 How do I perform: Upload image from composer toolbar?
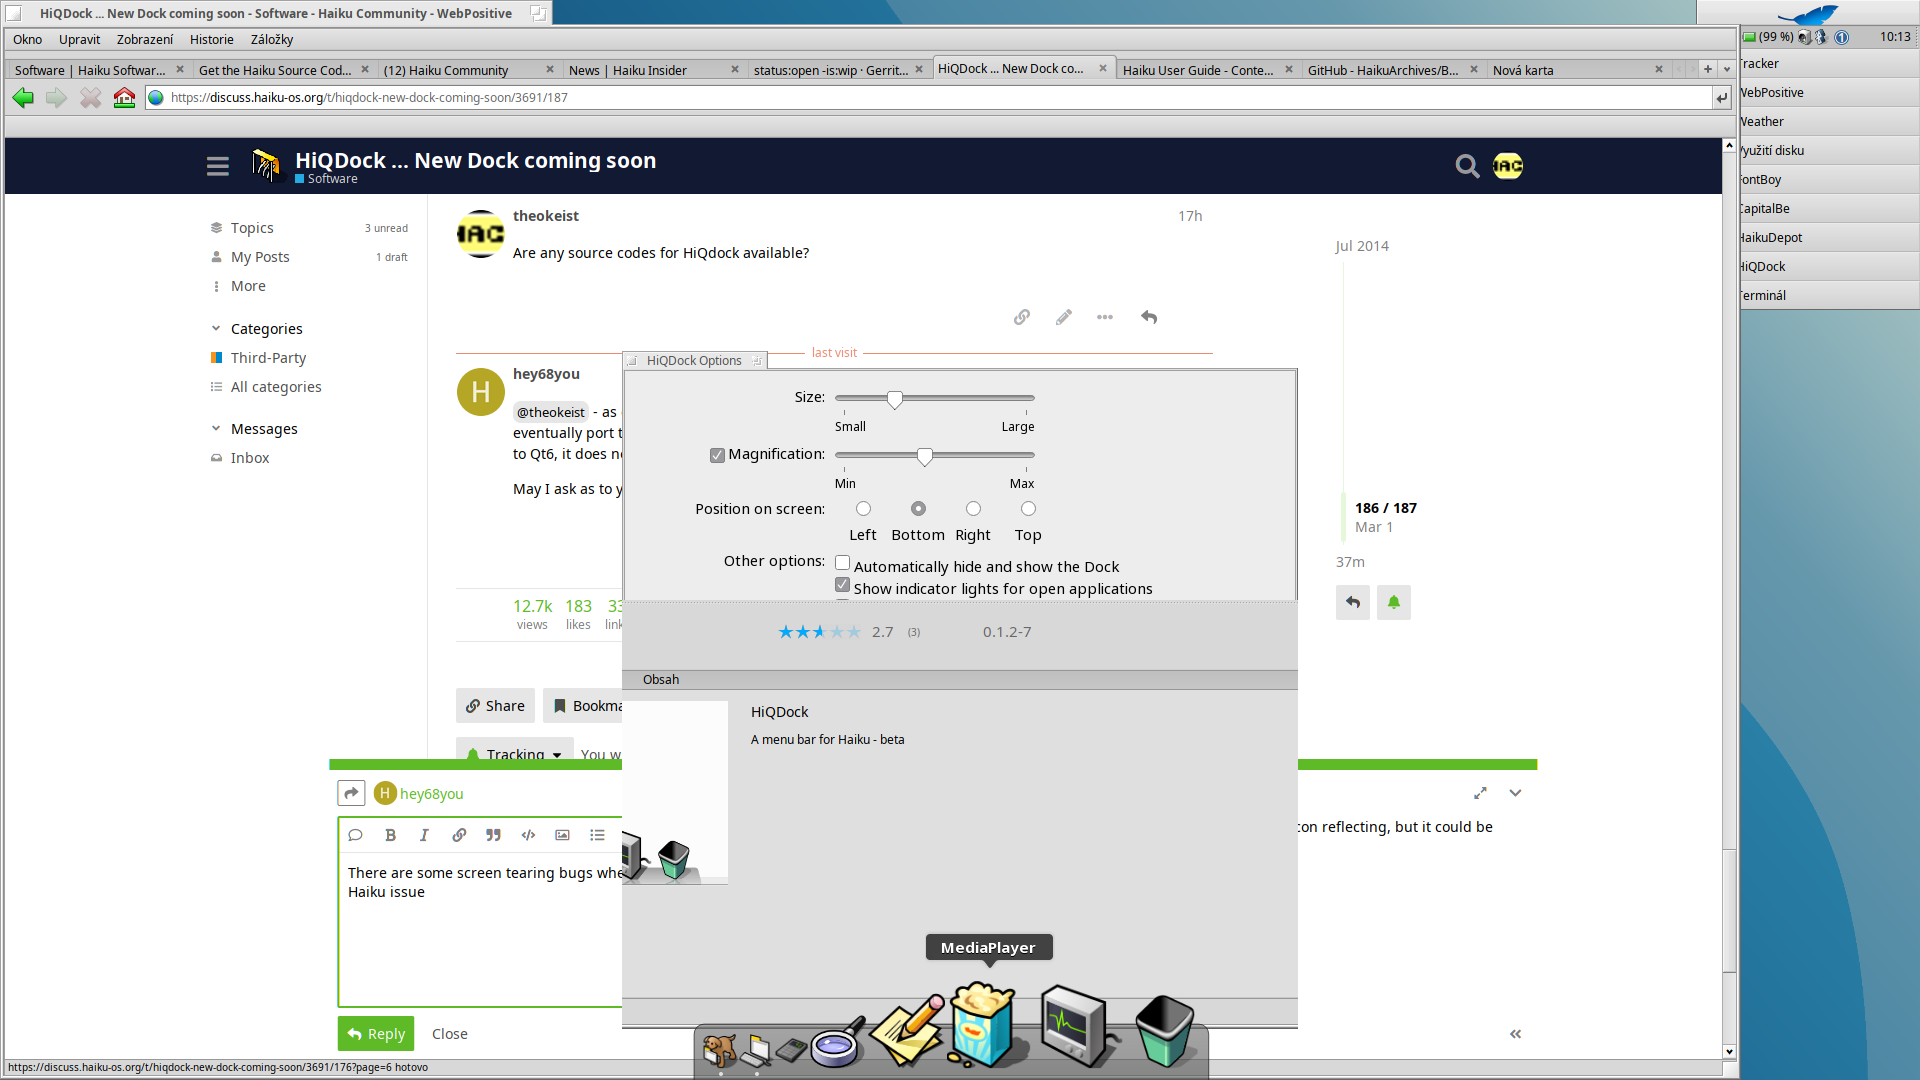pos(563,835)
